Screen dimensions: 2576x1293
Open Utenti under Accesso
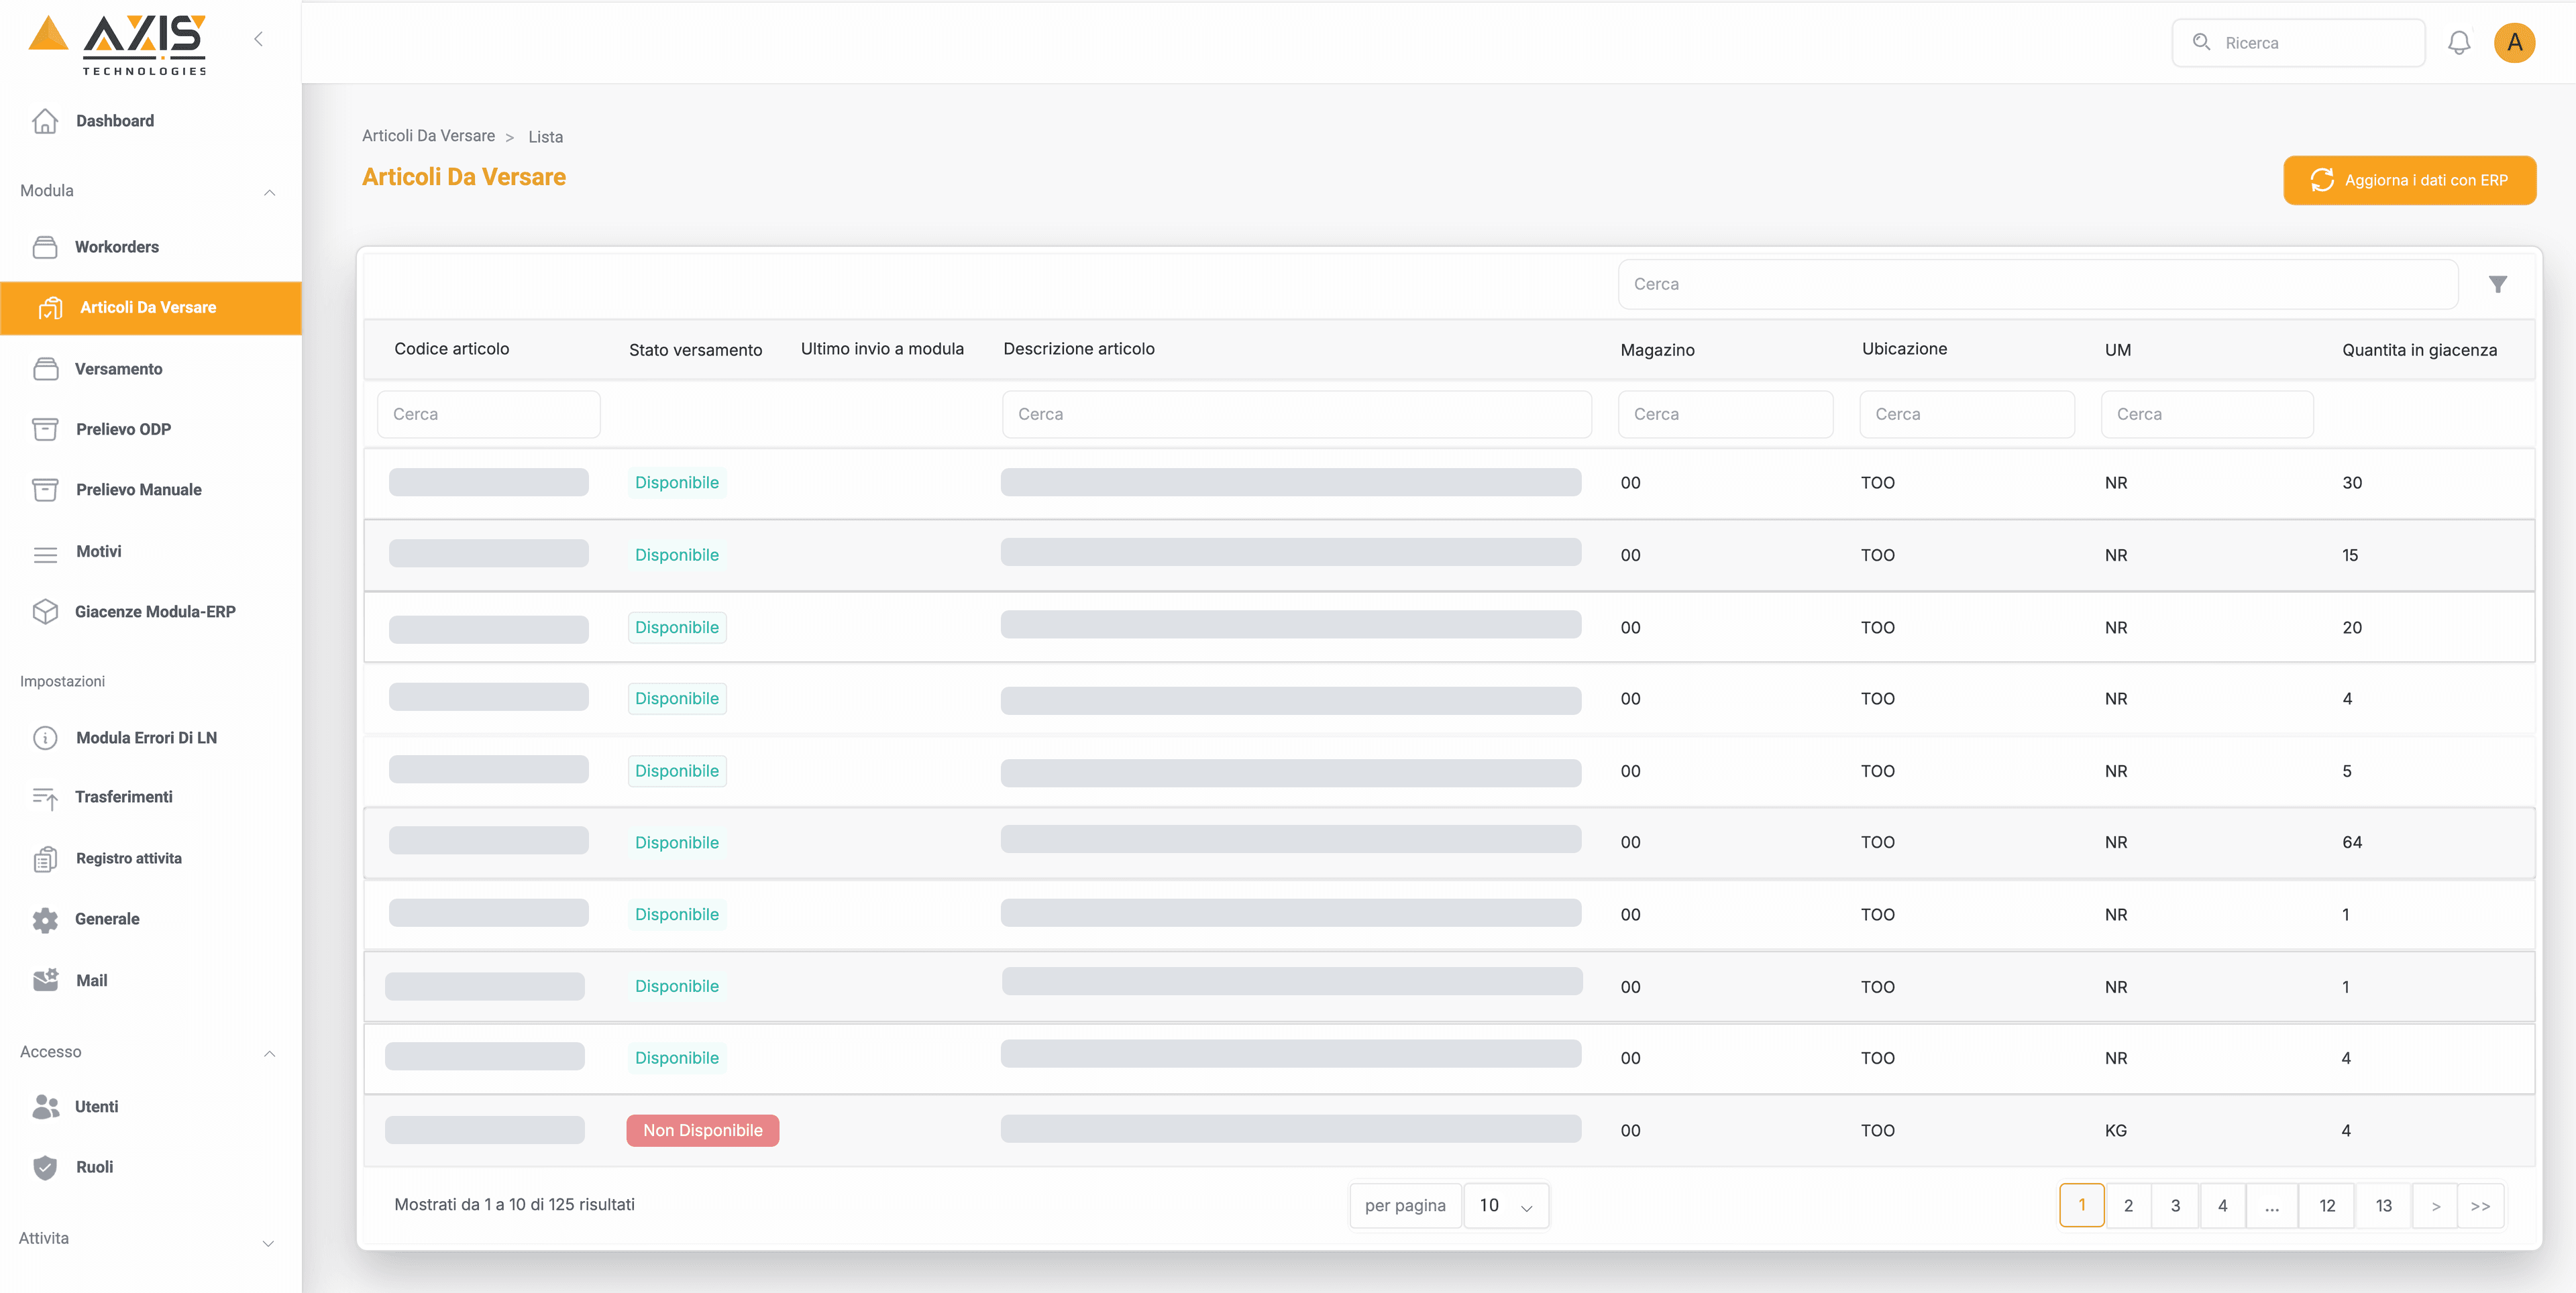pyautogui.click(x=97, y=1106)
